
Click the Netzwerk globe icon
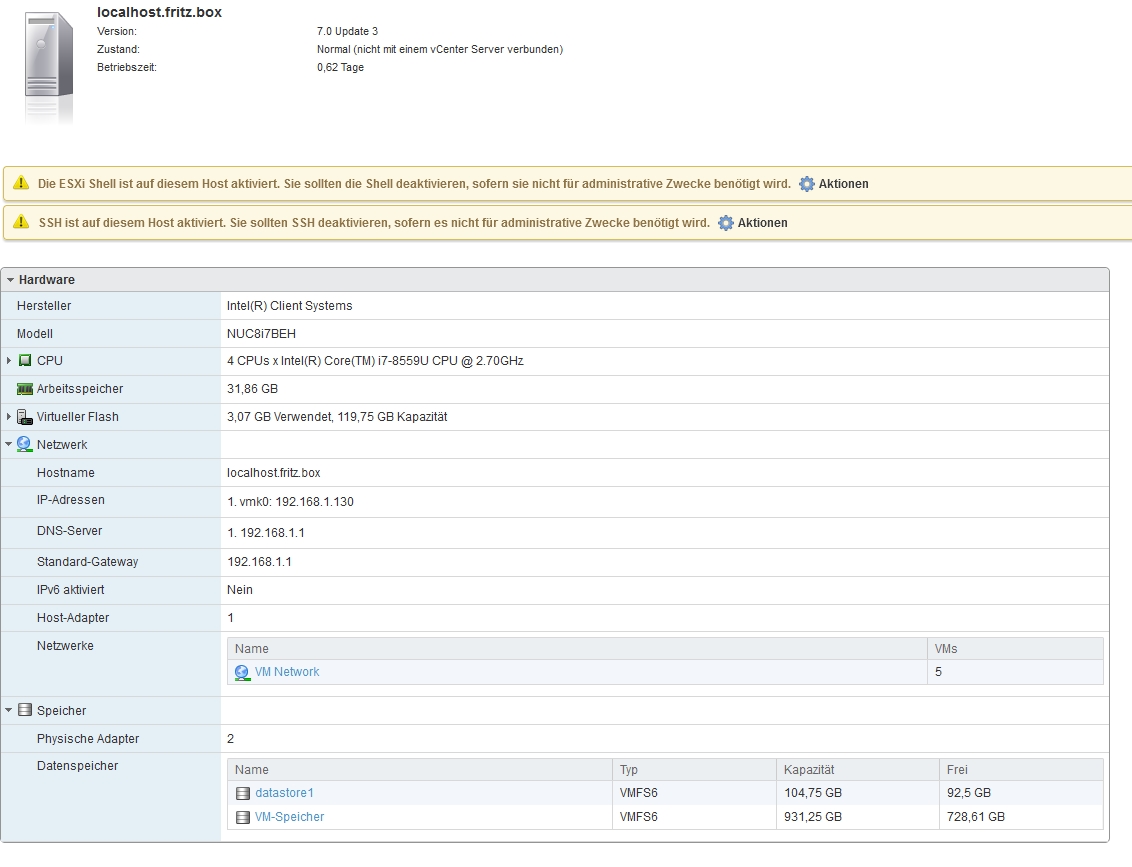(x=25, y=445)
